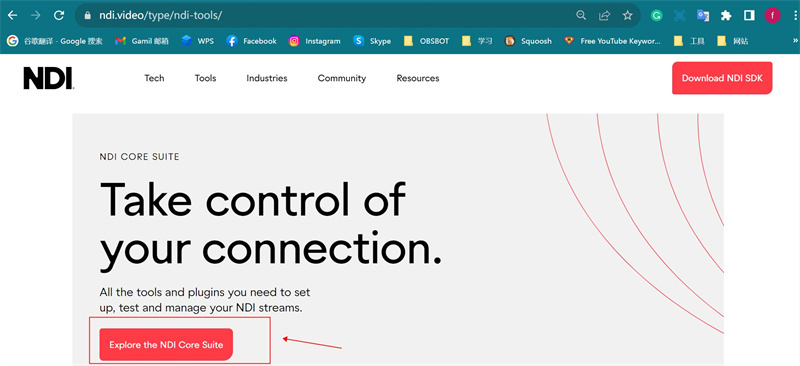This screenshot has width=800, height=366.
Task: Click Explore the NDI Core Suite button
Action: [166, 345]
